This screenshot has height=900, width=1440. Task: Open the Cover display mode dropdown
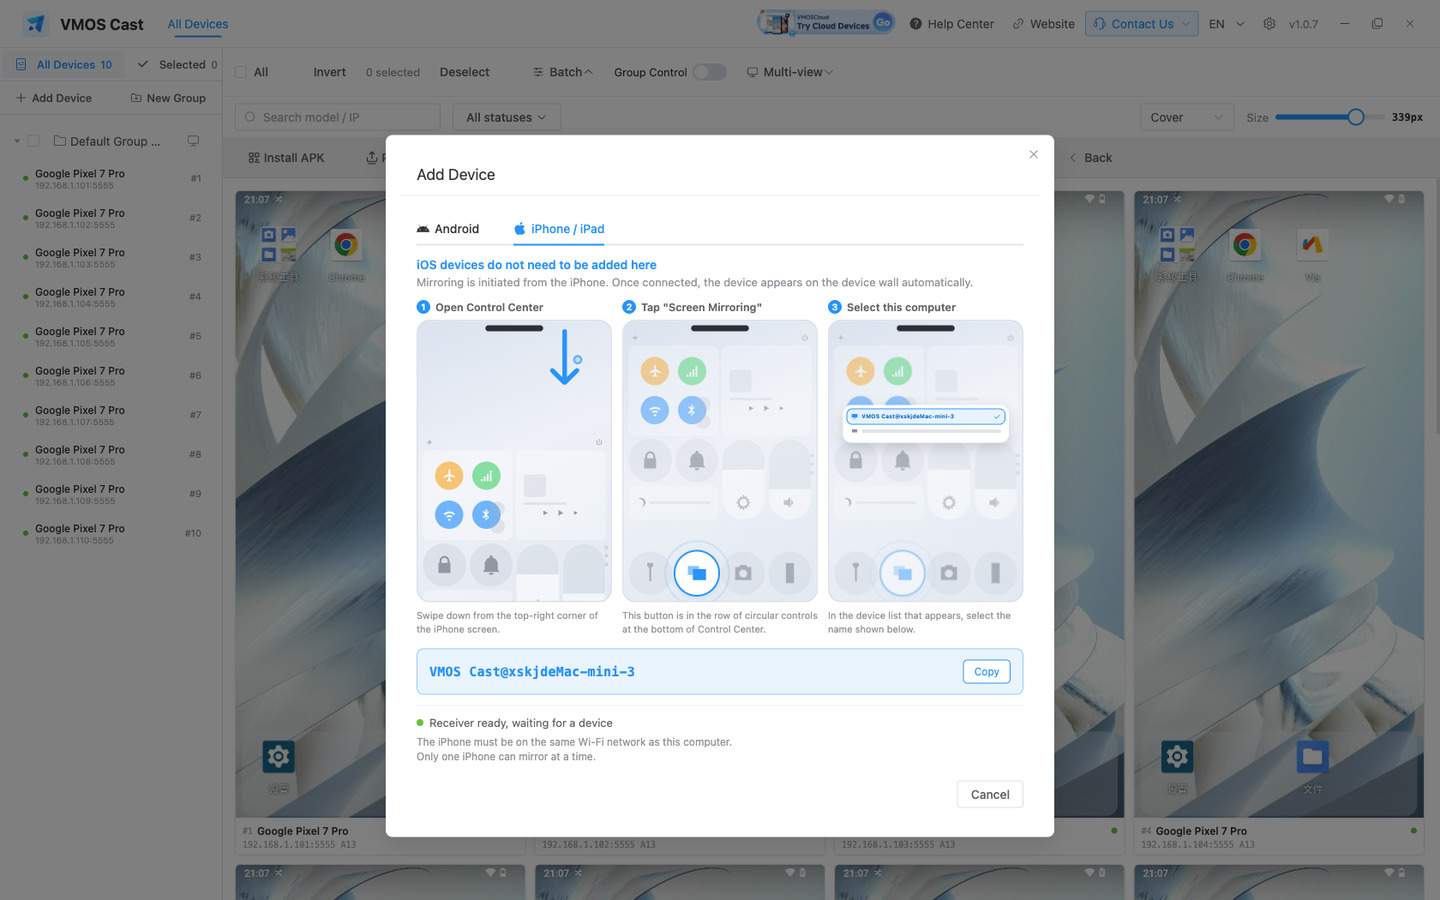[1187, 117]
